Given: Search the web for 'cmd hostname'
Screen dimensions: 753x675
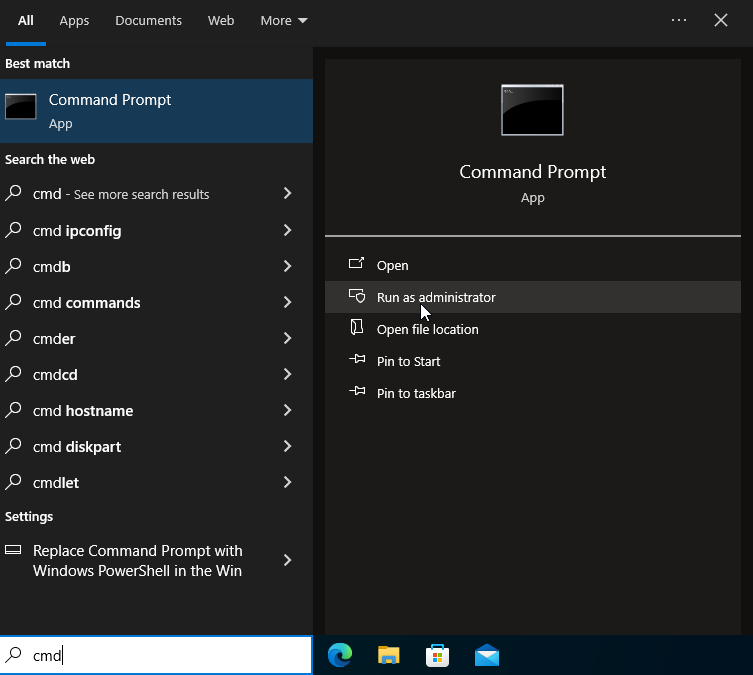Looking at the screenshot, I should [156, 410].
